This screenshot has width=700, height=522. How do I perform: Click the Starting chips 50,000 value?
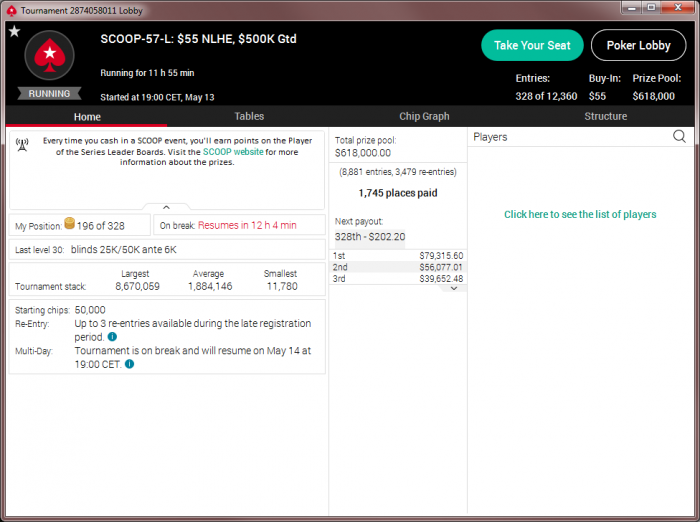[90, 310]
